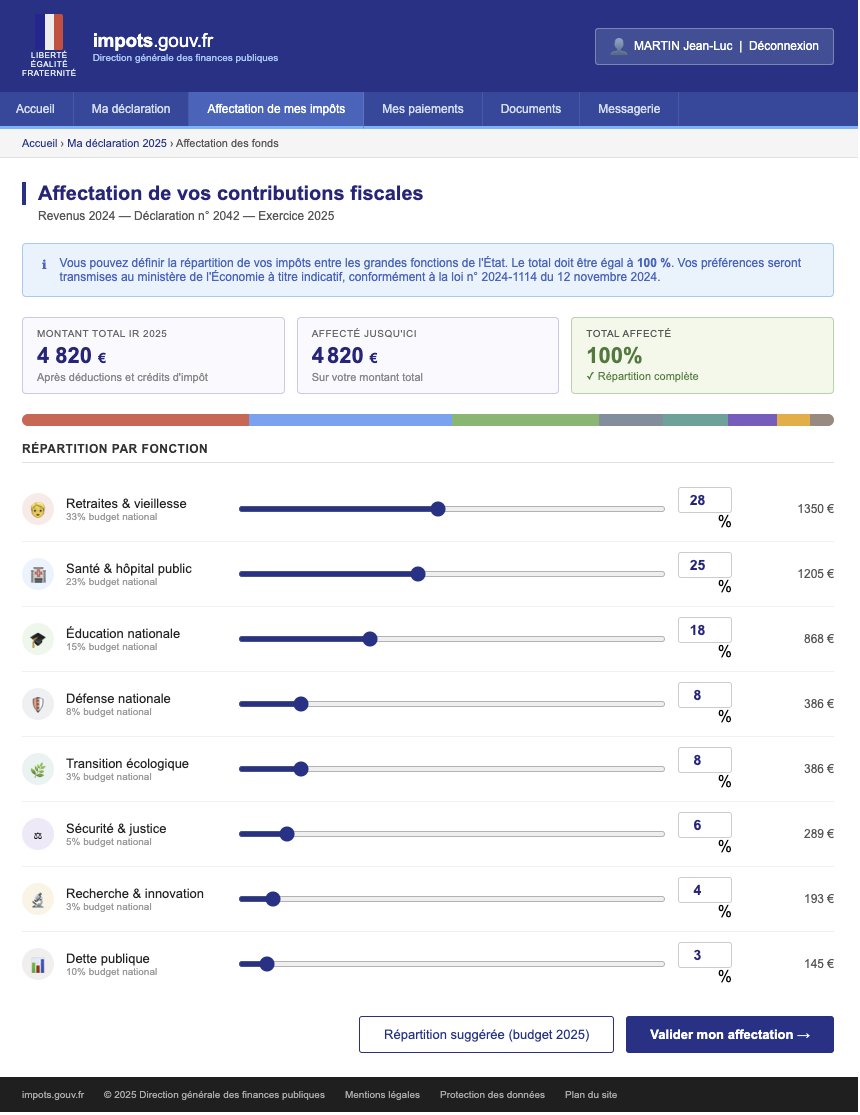Click the '10% budget national' text
This screenshot has width=860, height=1115.
[112, 972]
